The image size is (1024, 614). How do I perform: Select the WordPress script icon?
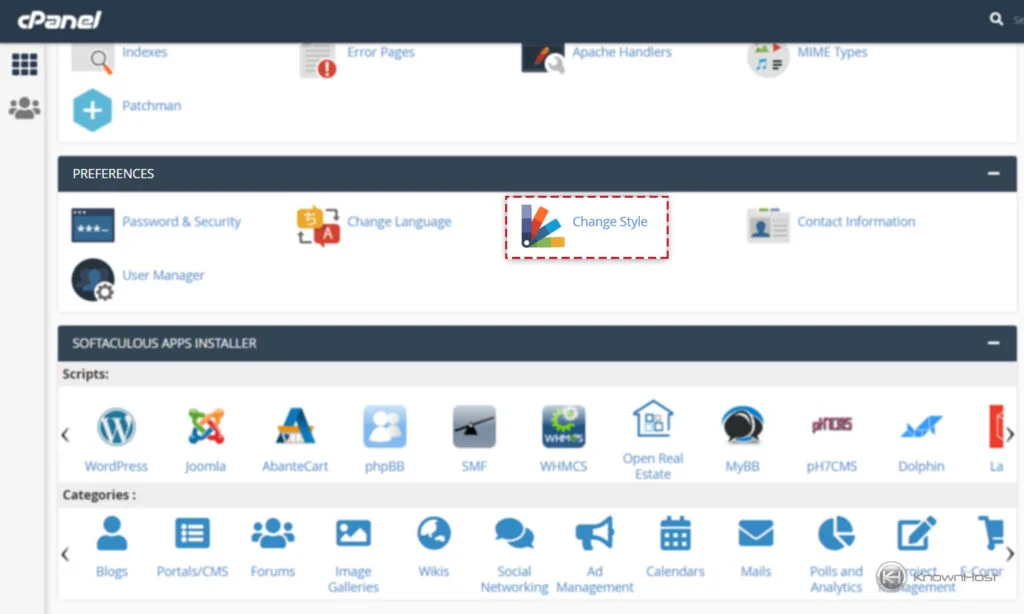click(116, 427)
